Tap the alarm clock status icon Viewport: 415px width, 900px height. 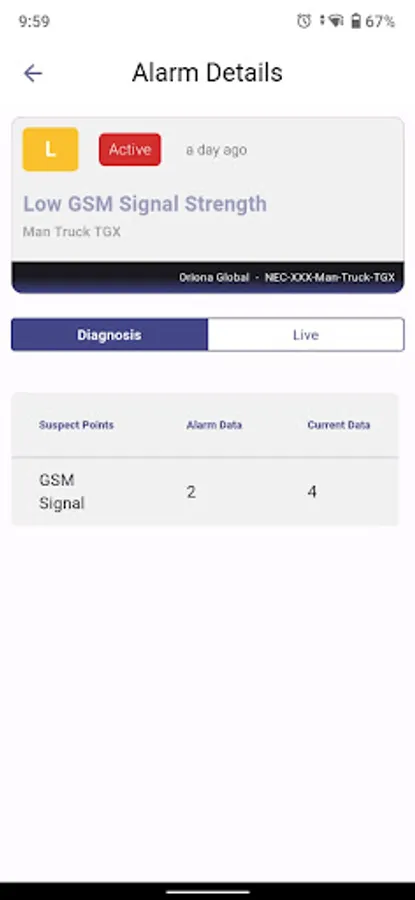pos(304,21)
